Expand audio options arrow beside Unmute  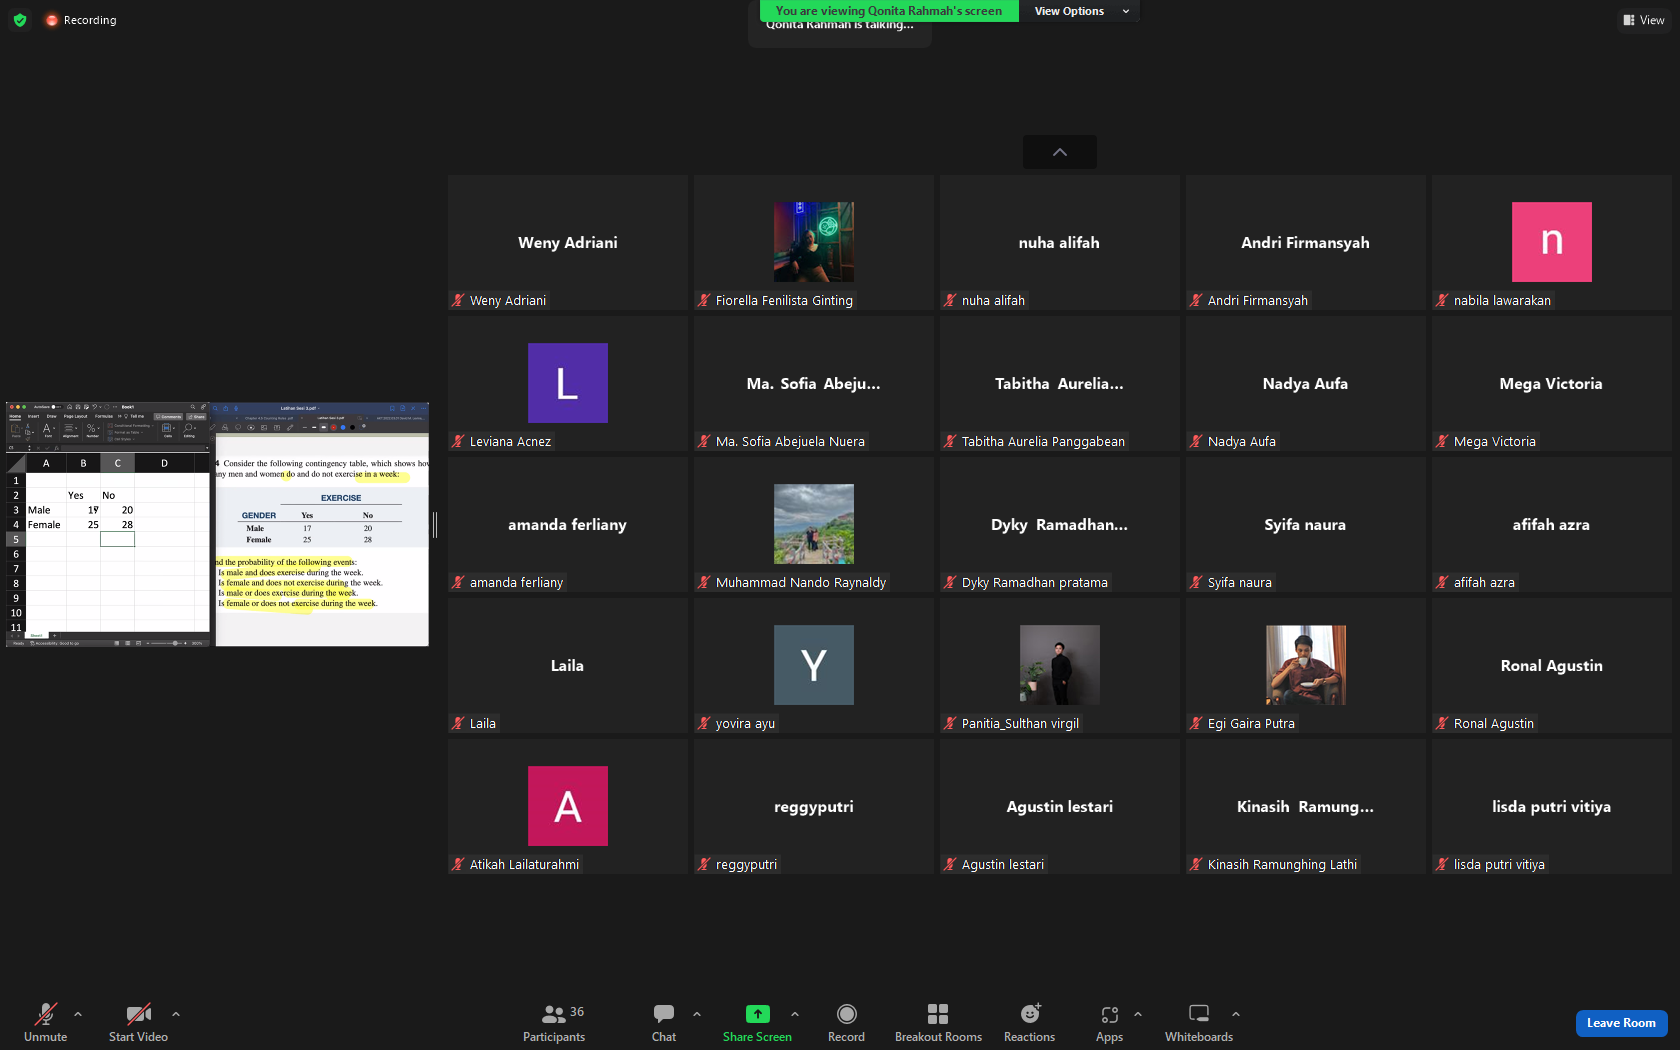click(78, 1014)
